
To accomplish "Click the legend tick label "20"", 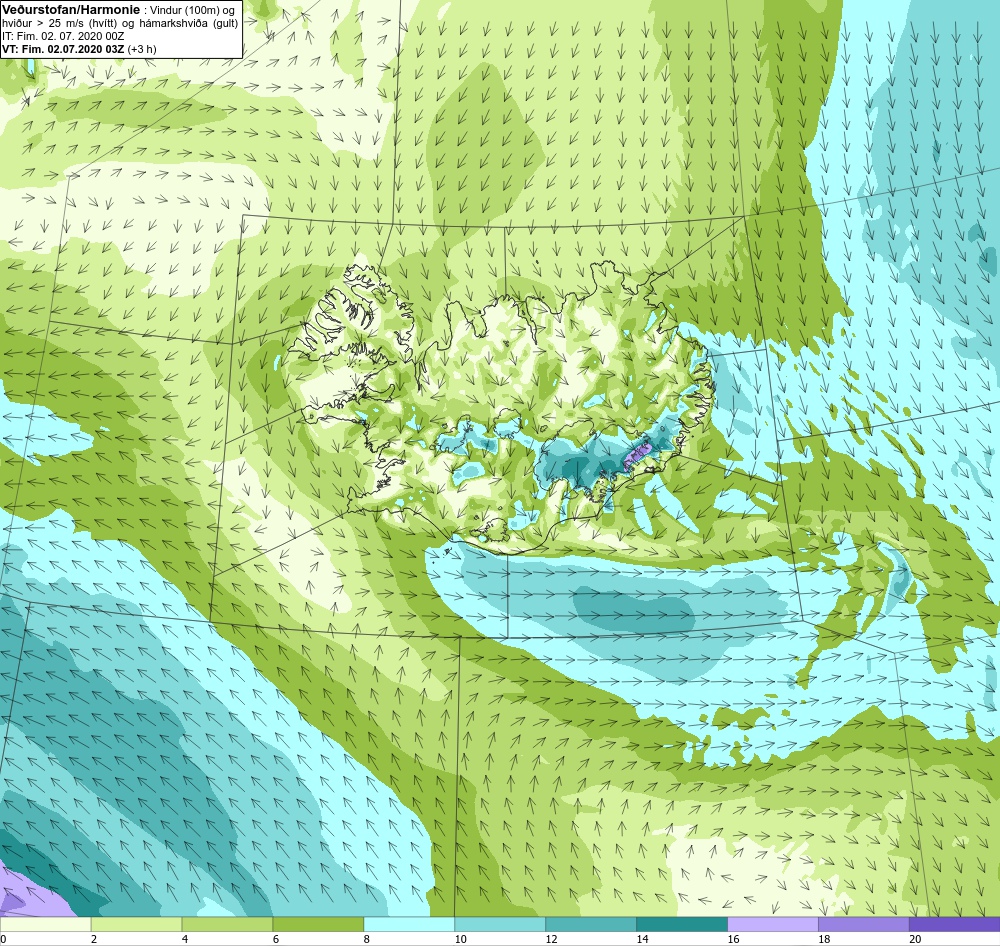I will click(x=915, y=939).
